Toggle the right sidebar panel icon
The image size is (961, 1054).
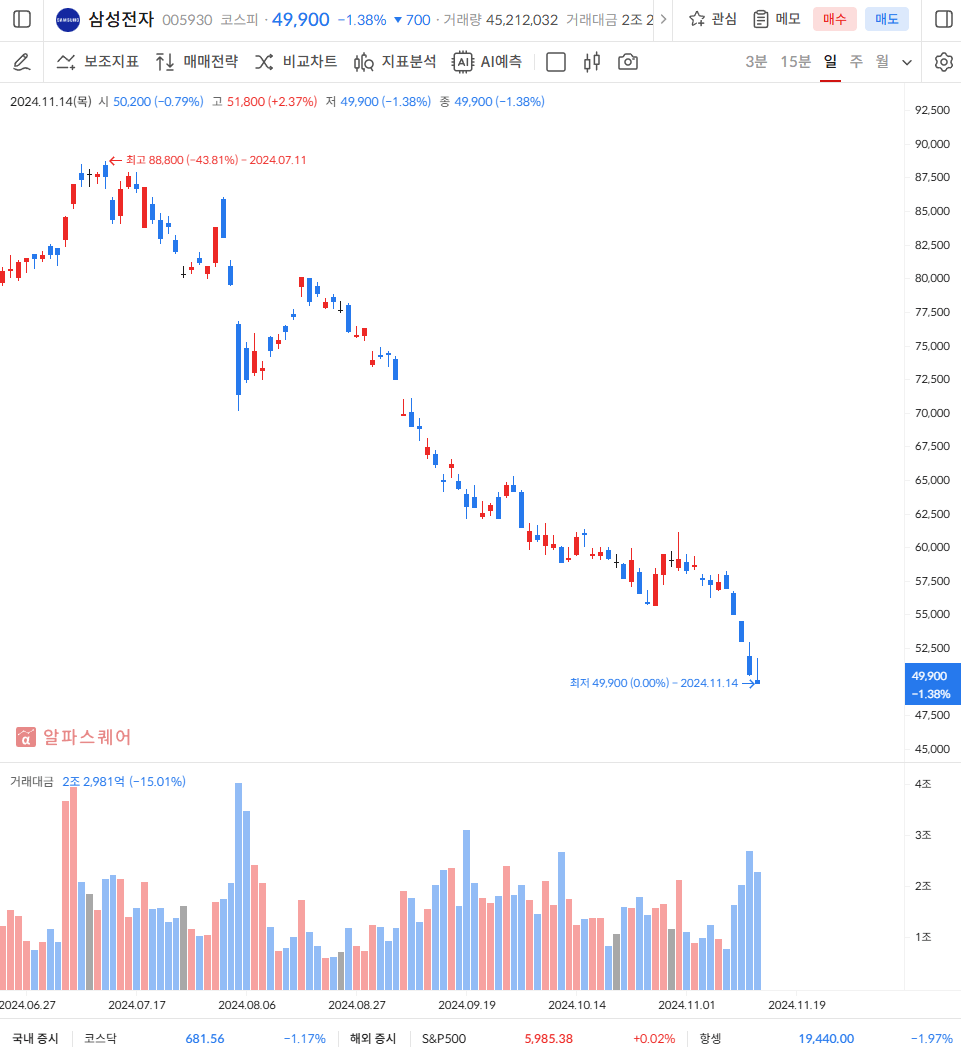tap(943, 19)
